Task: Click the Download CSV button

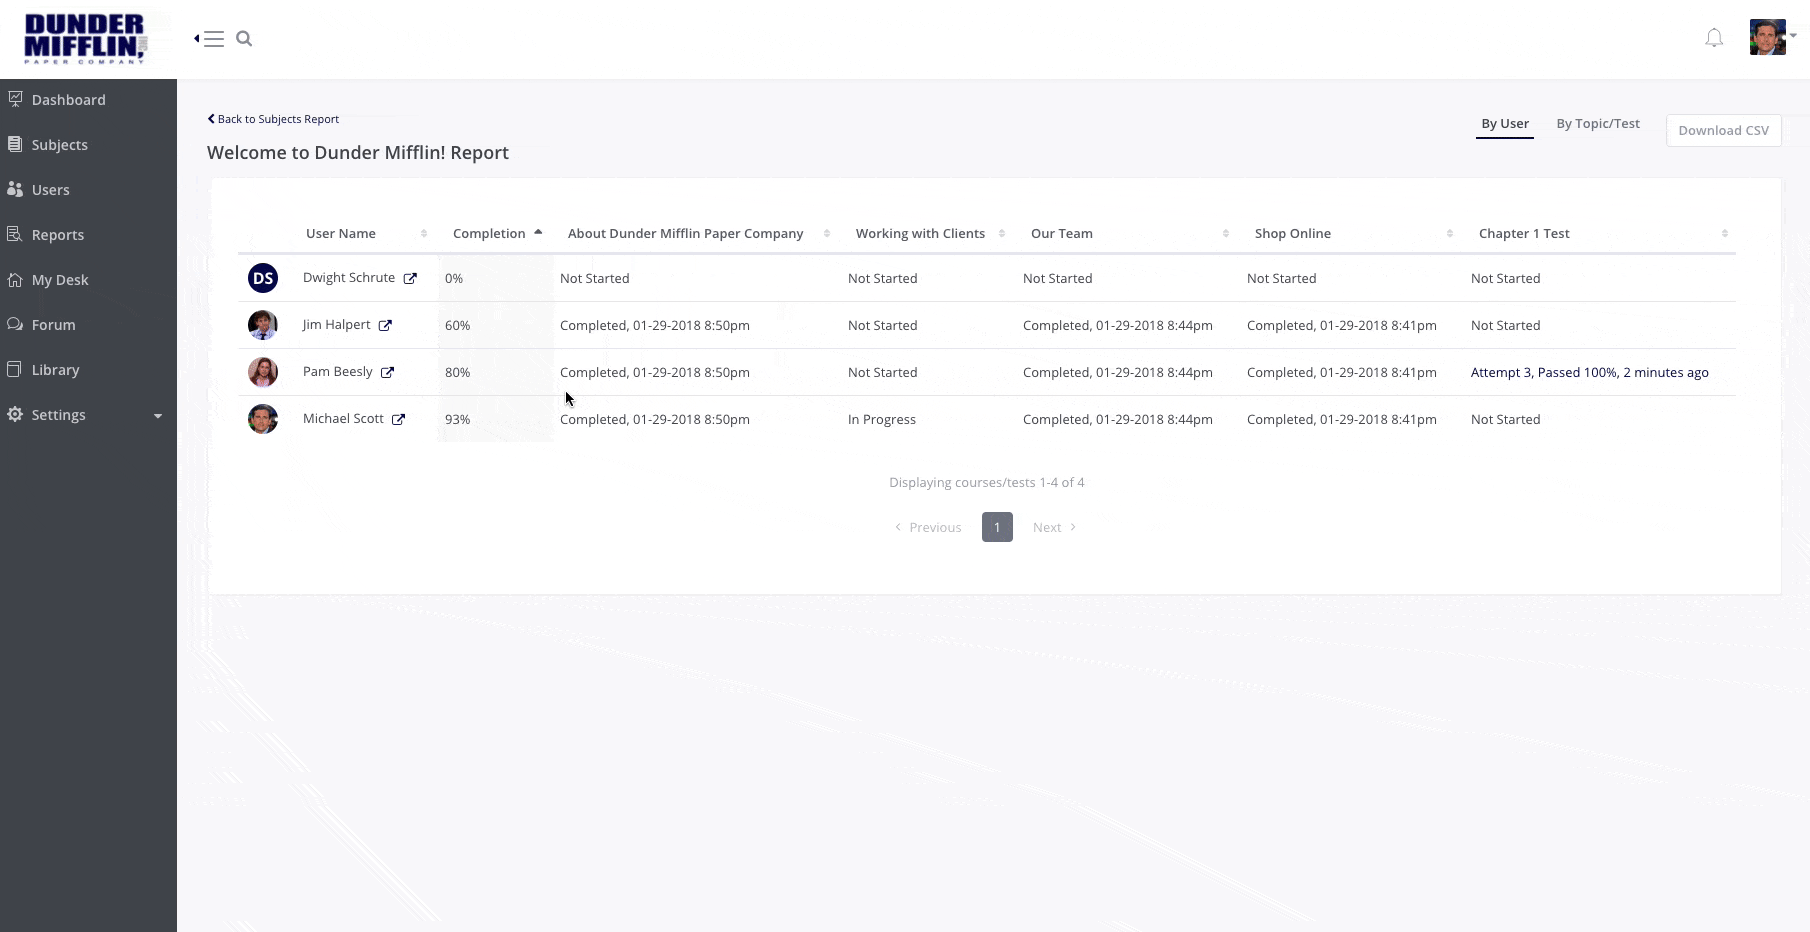Action: [x=1723, y=130]
